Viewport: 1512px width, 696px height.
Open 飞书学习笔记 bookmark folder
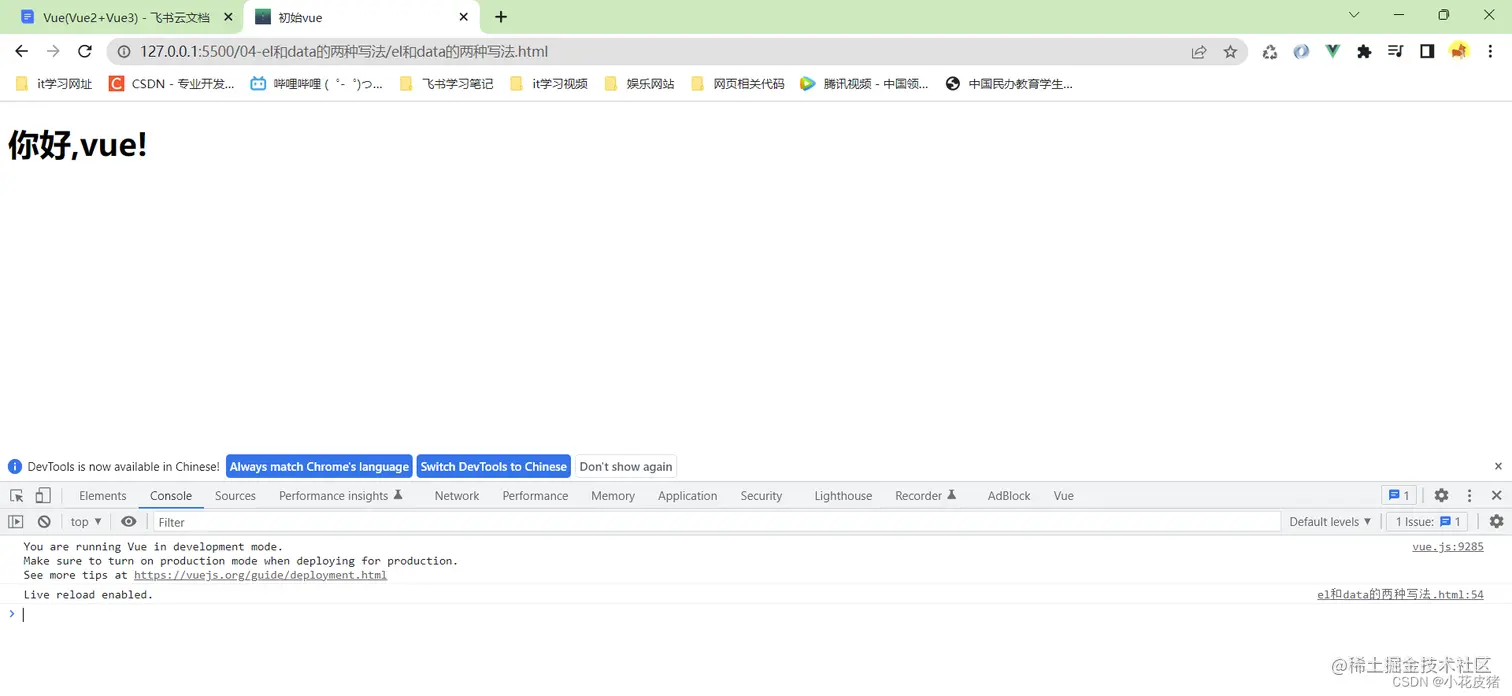click(x=446, y=84)
